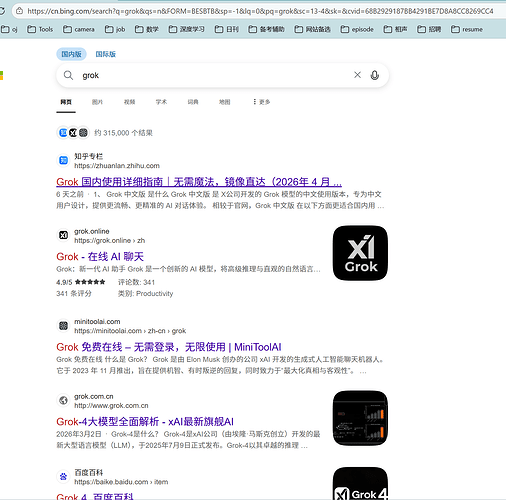506x500 pixels.
Task: Click the minitoolai.com zh-cn grok URL
Action: [x=130, y=331]
